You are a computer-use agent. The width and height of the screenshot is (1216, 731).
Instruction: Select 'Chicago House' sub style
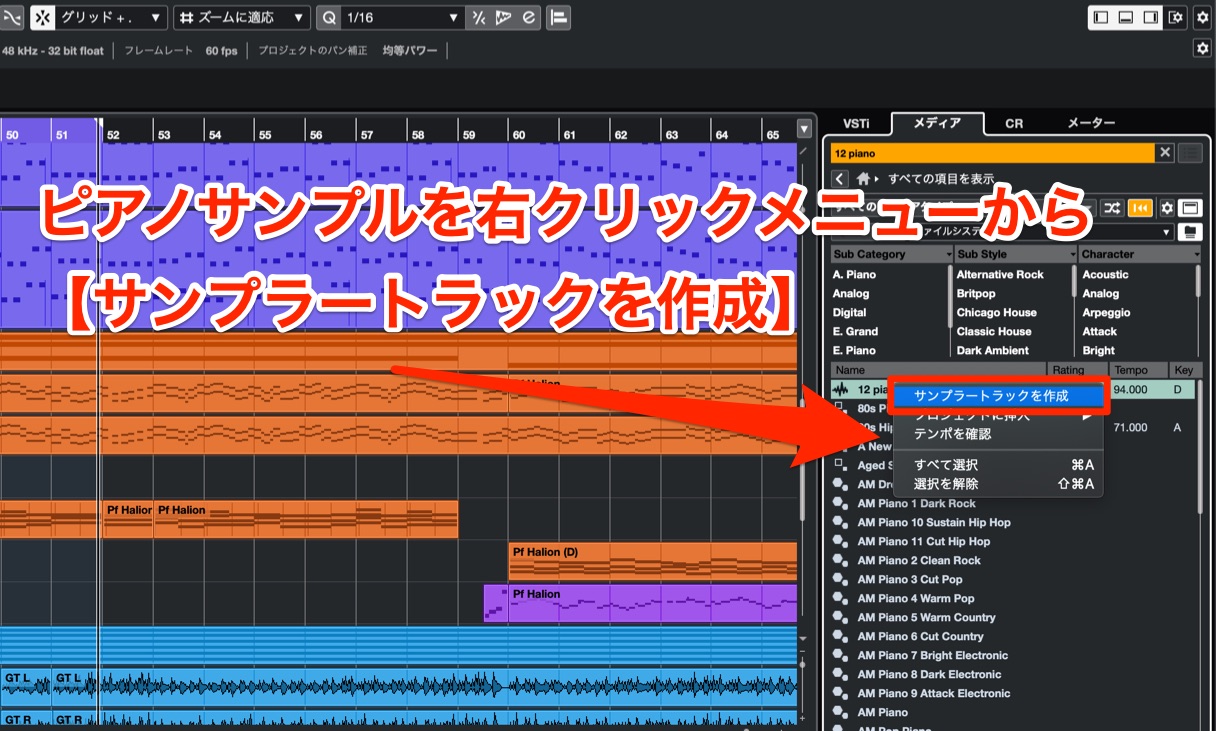996,312
